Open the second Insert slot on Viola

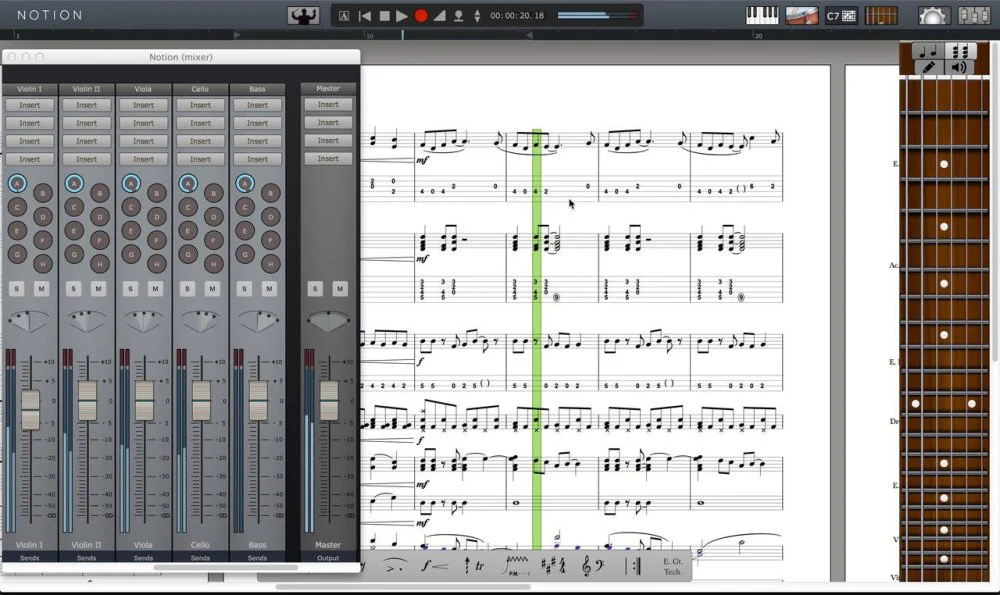pyautogui.click(x=143, y=123)
